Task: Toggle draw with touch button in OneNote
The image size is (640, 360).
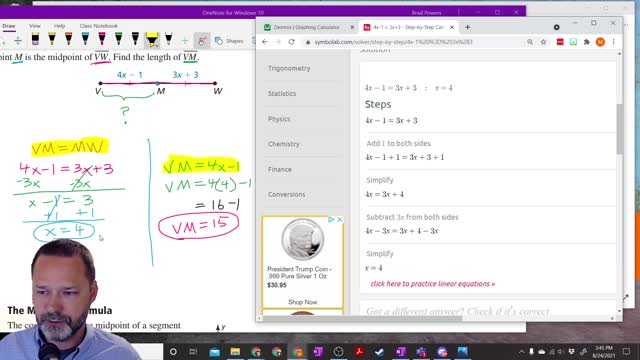Action: pyautogui.click(x=202, y=41)
